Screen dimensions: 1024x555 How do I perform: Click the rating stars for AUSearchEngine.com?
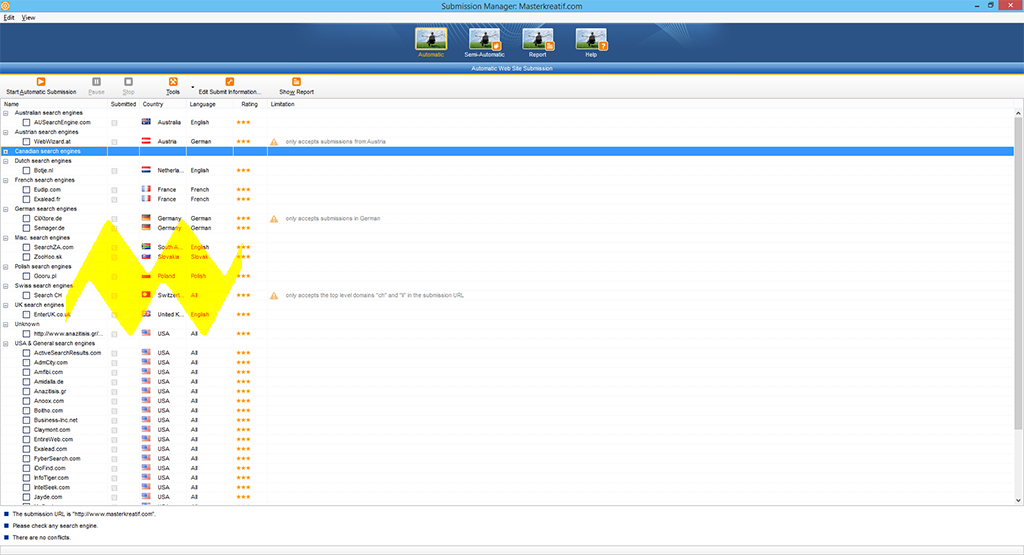click(244, 122)
